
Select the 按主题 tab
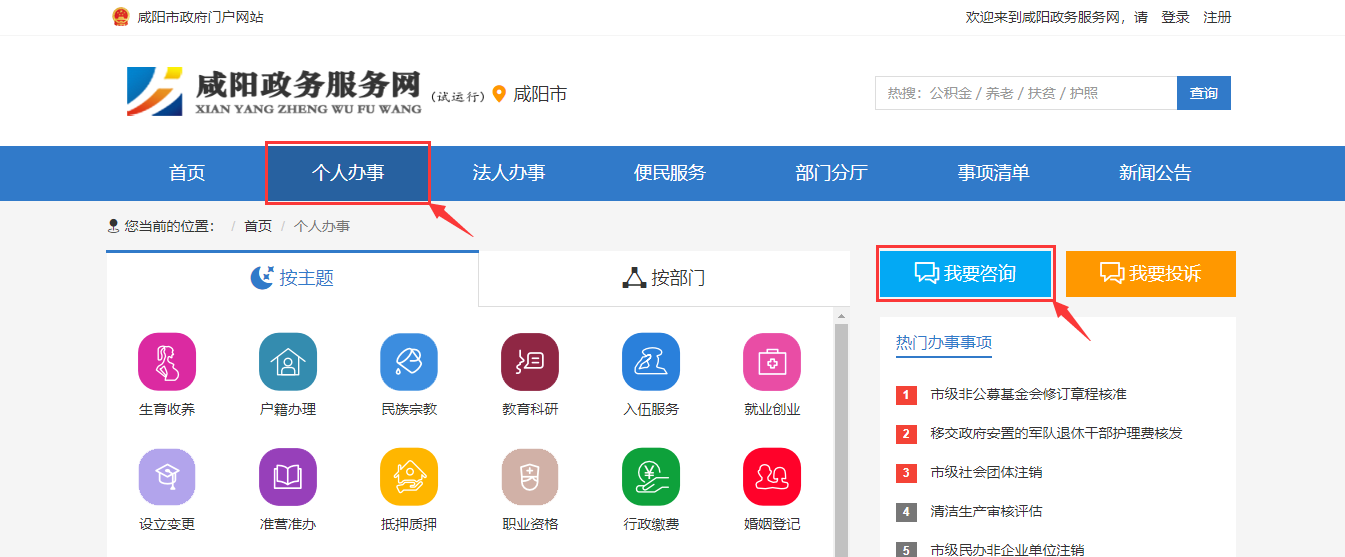pyautogui.click(x=292, y=278)
